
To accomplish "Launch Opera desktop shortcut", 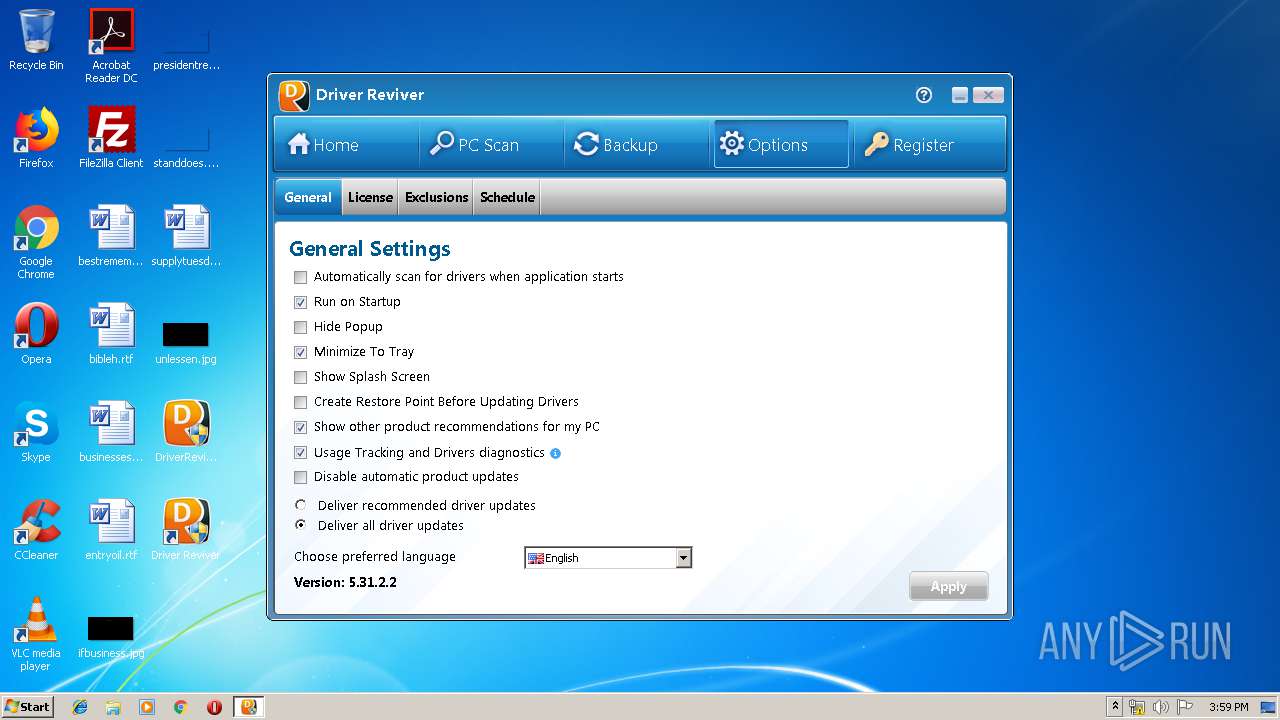I will 36,334.
